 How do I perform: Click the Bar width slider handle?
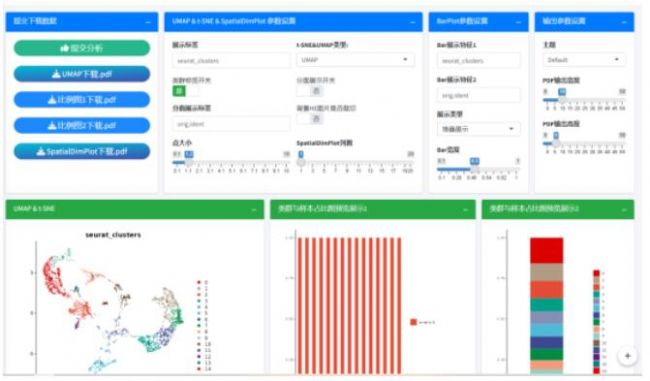click(474, 170)
